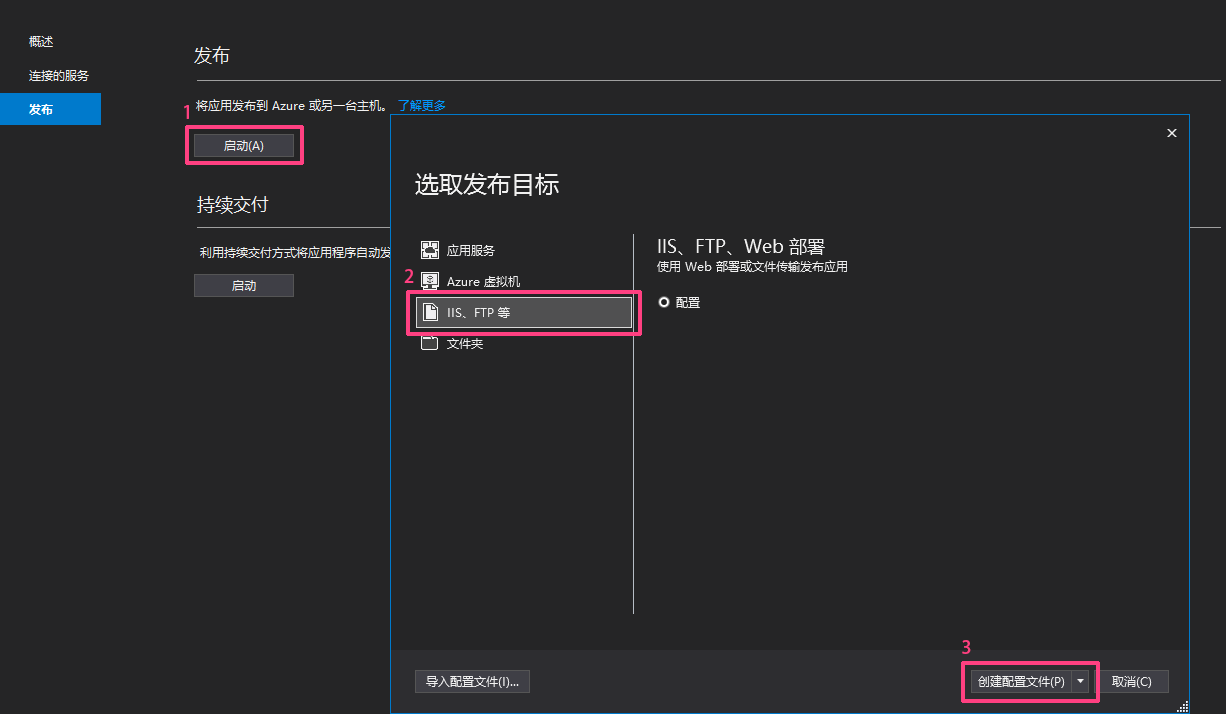Image resolution: width=1226 pixels, height=714 pixels.
Task: Click 使用 Web 部署或文件传输发布应用 description
Action: [x=752, y=267]
